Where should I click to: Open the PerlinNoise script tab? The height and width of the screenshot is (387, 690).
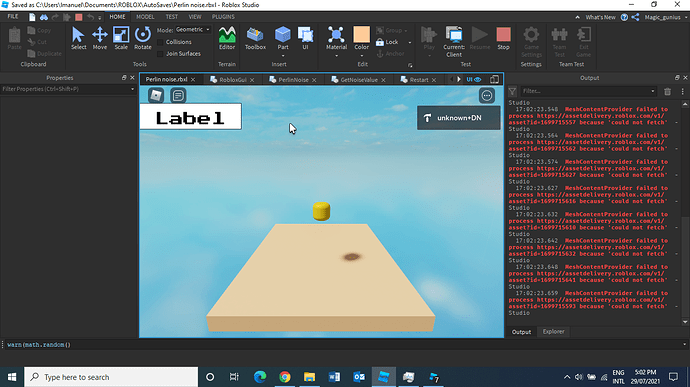click(x=293, y=80)
